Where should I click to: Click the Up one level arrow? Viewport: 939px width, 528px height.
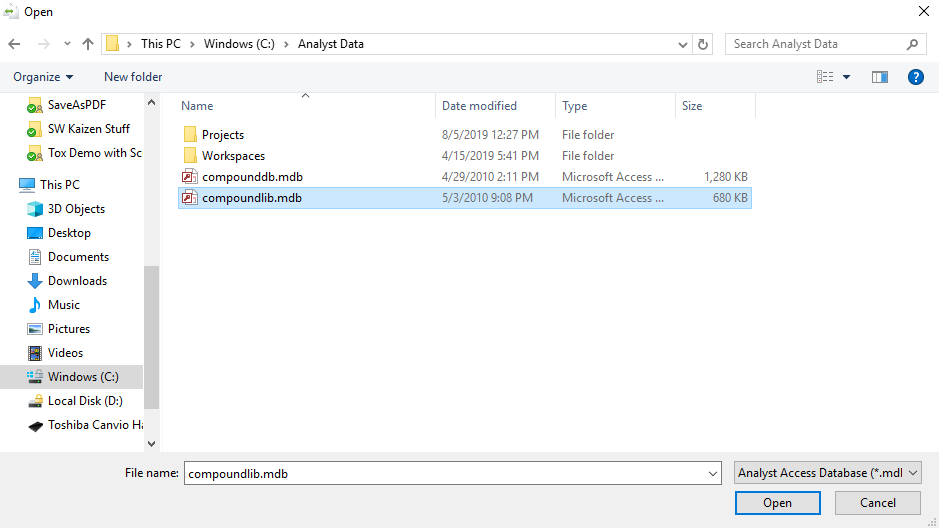click(88, 44)
